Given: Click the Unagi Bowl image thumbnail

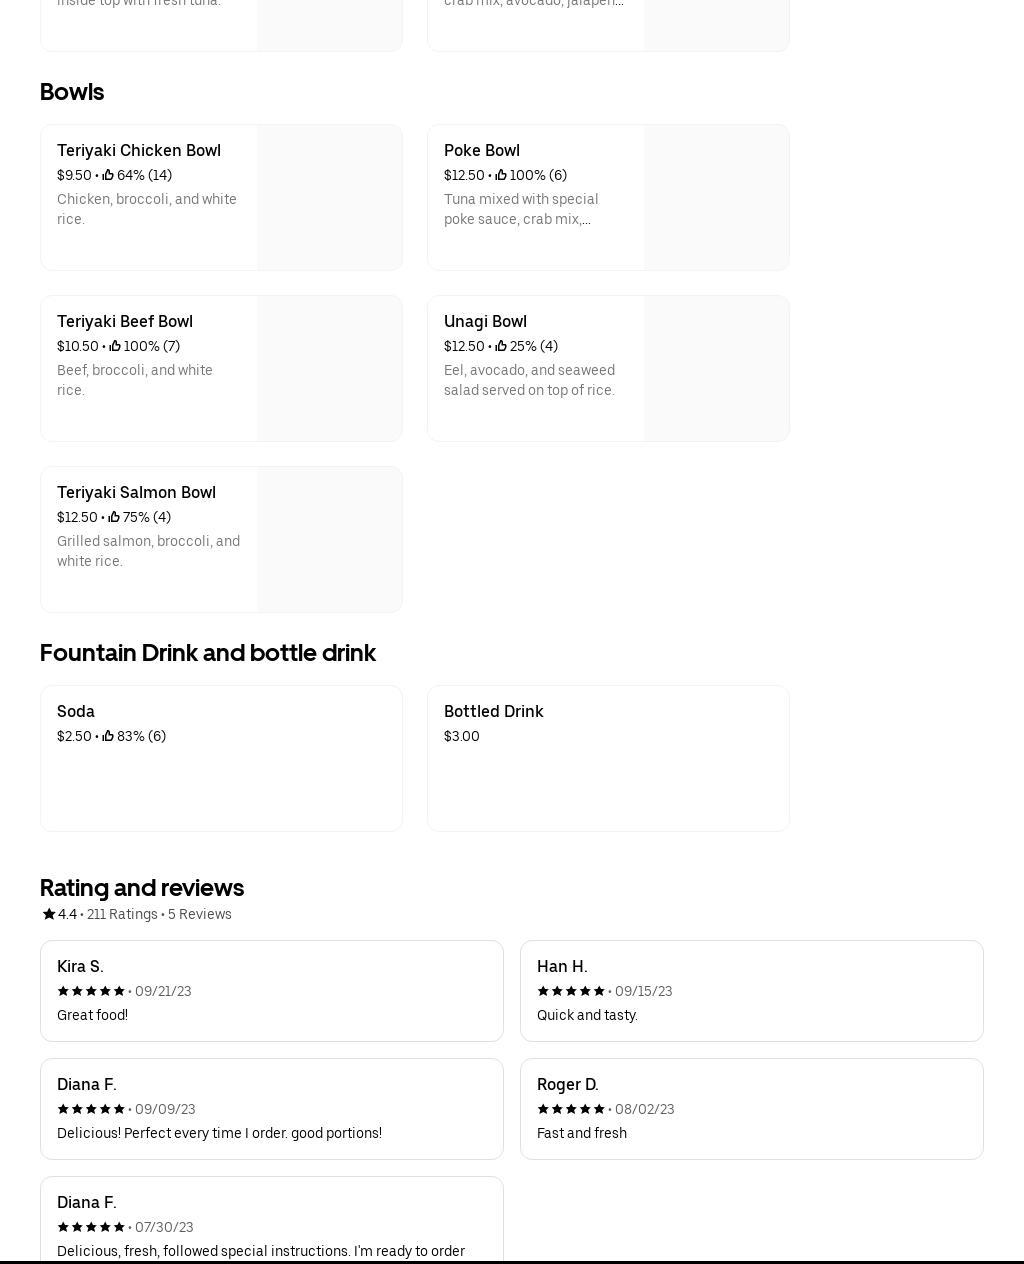Looking at the screenshot, I should (x=716, y=369).
